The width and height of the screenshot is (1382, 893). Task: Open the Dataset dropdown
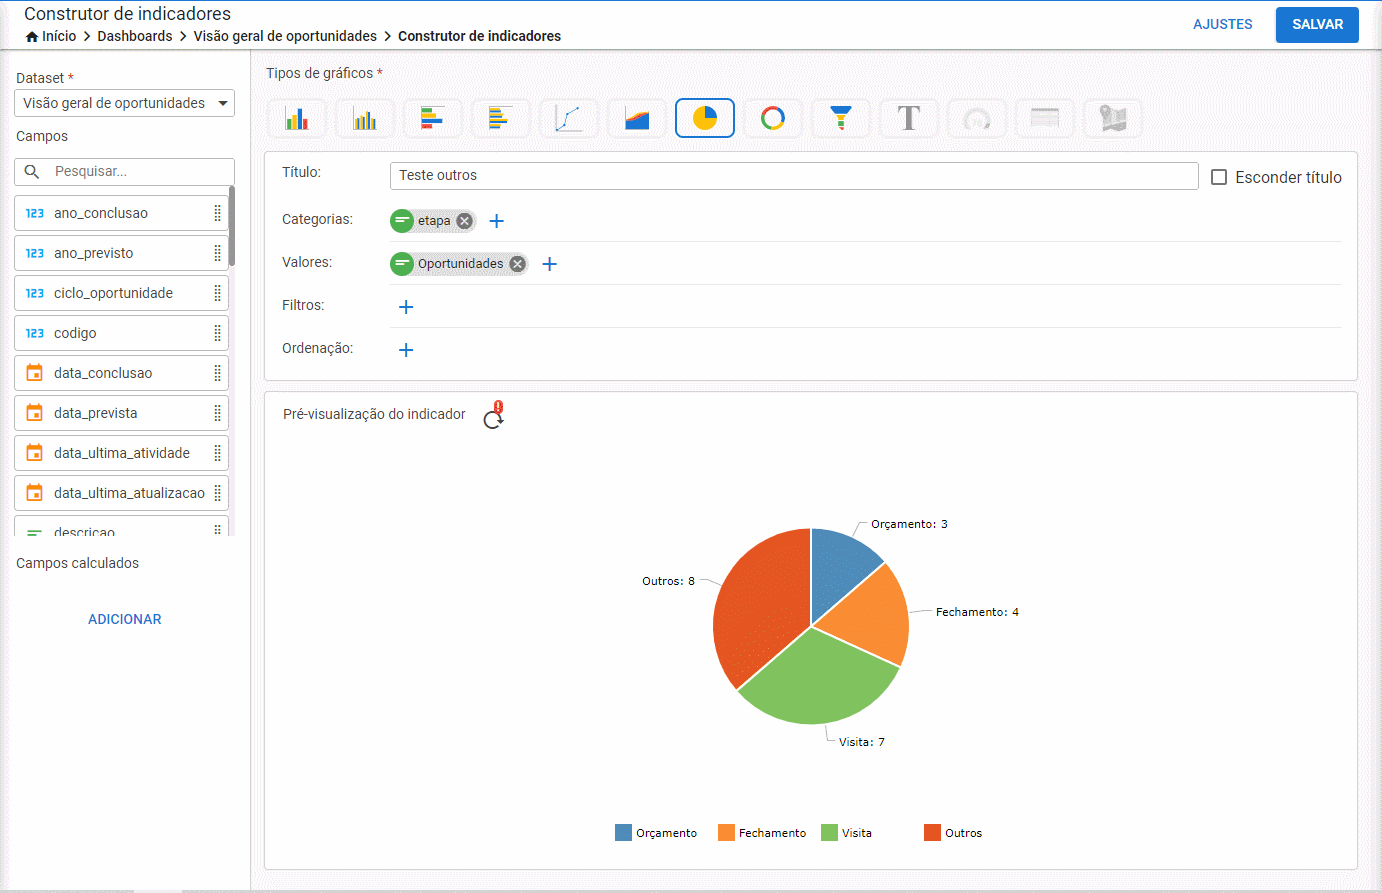tap(125, 103)
